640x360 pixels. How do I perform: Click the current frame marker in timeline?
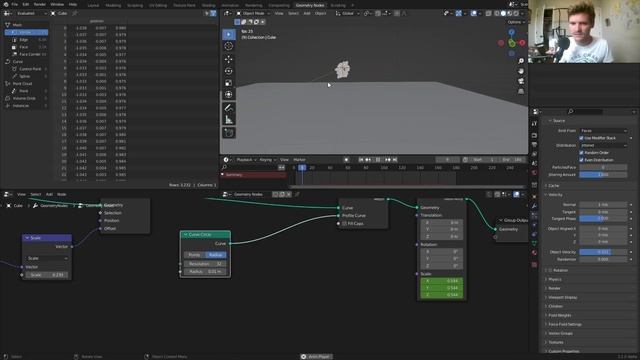point(302,167)
